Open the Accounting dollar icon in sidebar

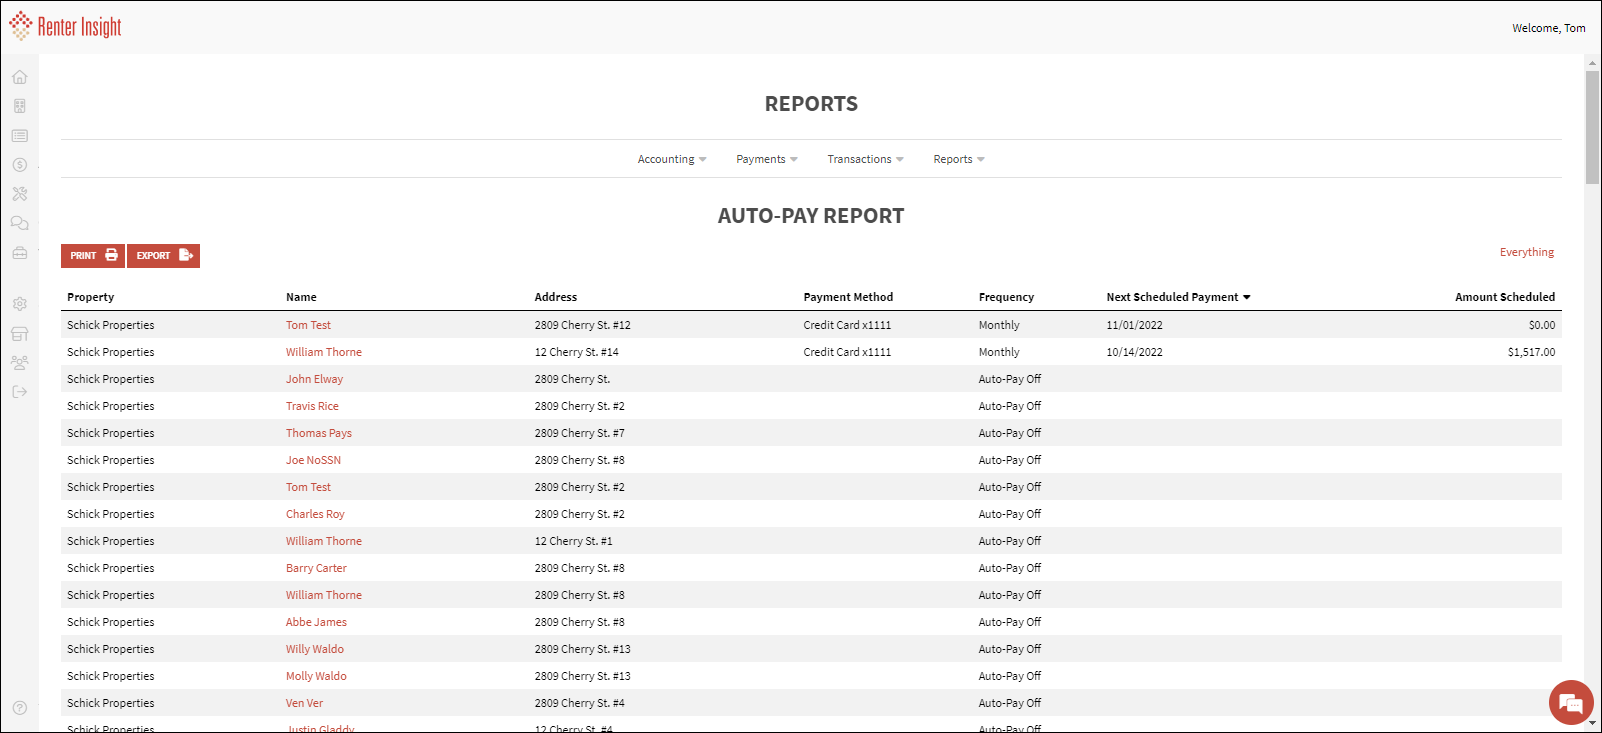click(x=19, y=165)
